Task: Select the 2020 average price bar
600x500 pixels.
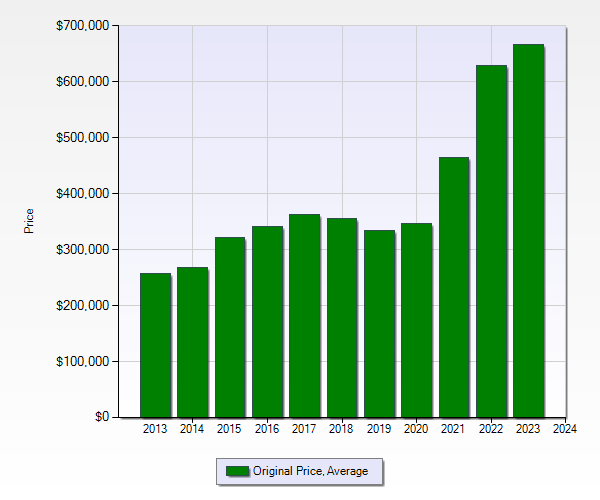Action: click(x=416, y=320)
